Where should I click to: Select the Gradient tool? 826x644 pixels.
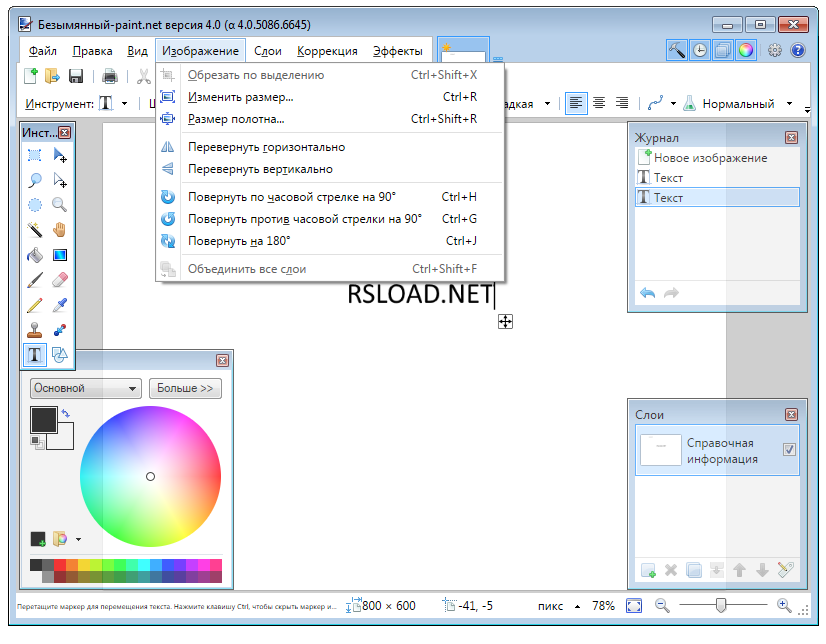[x=60, y=255]
